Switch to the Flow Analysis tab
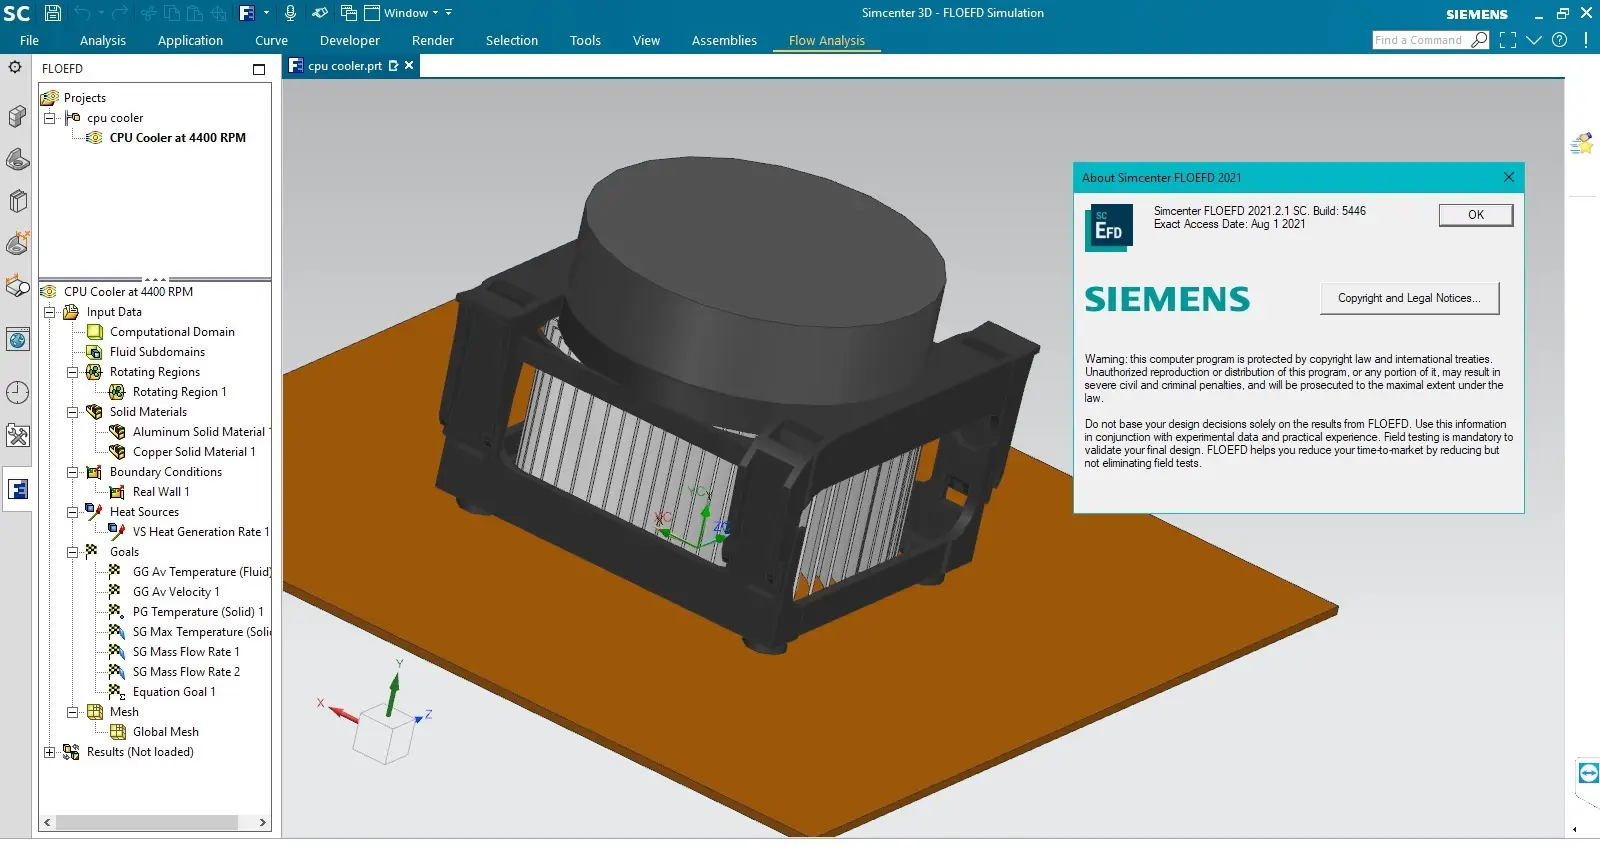This screenshot has height=859, width=1600. [827, 41]
